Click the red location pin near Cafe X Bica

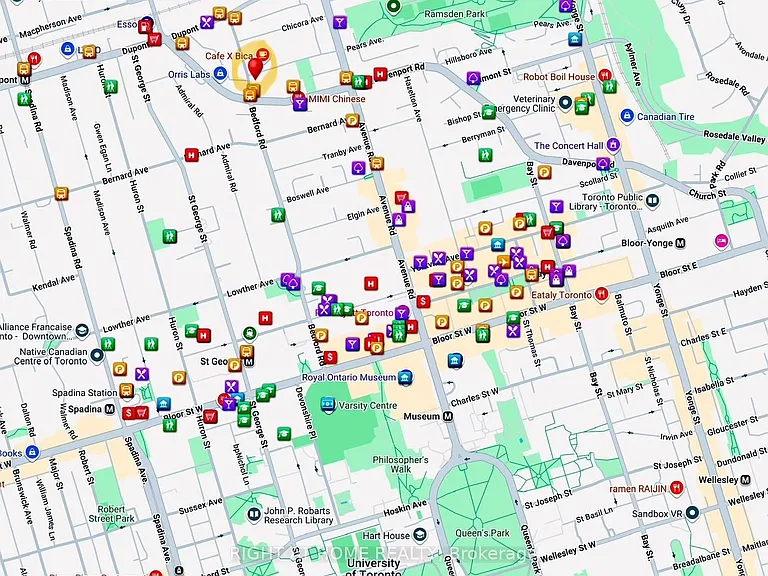click(255, 68)
